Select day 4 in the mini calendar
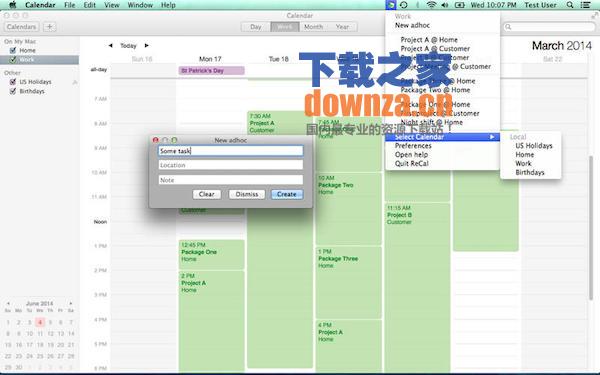Screen dimensions: 600x375 [40, 322]
